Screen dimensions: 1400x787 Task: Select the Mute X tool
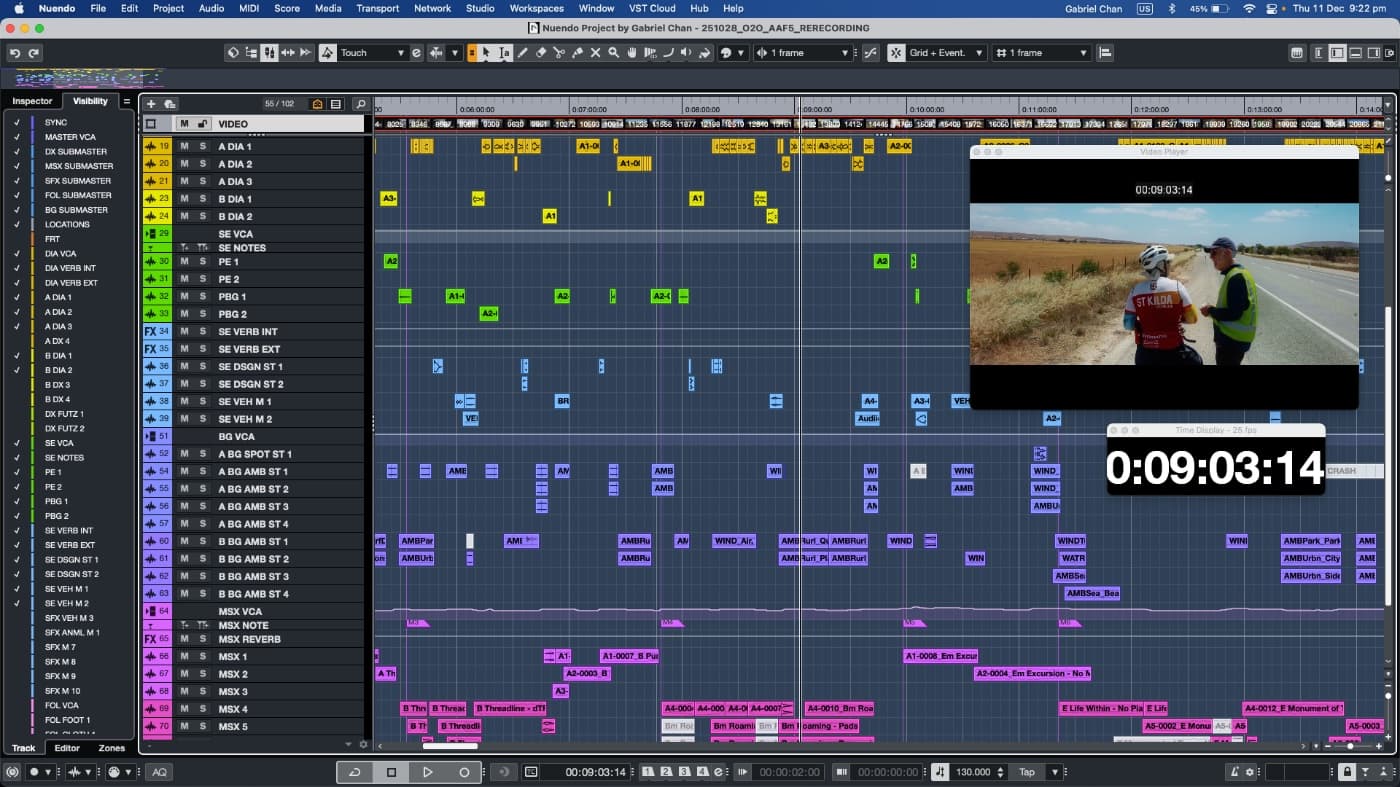595,53
